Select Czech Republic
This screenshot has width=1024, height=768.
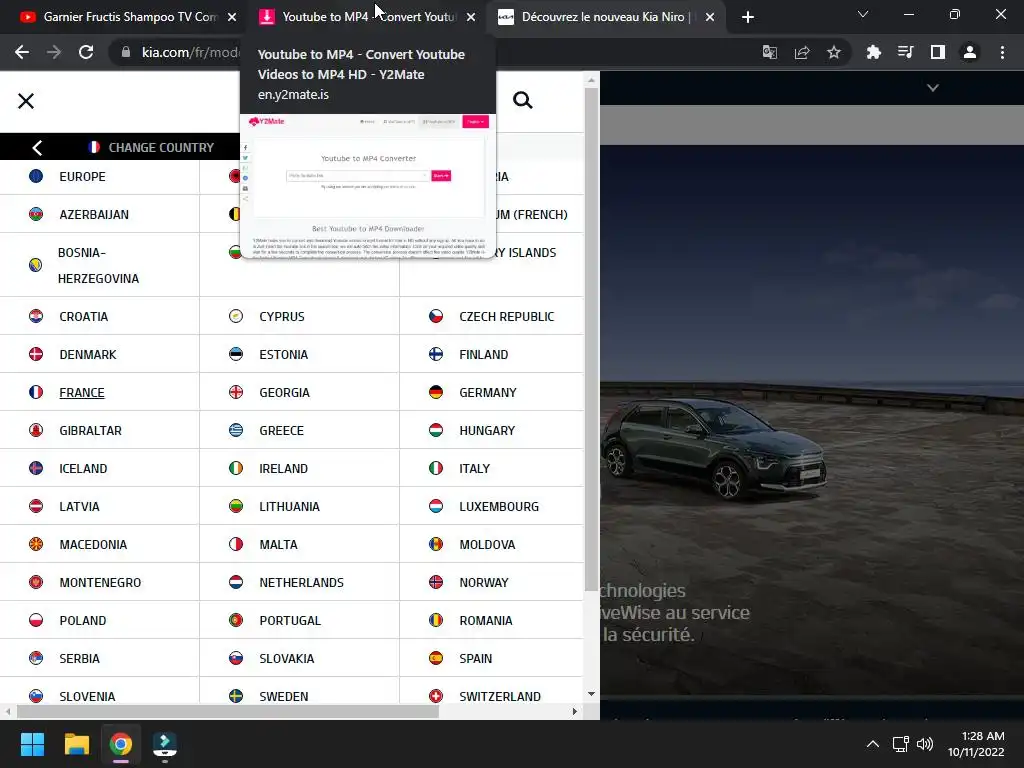506,316
